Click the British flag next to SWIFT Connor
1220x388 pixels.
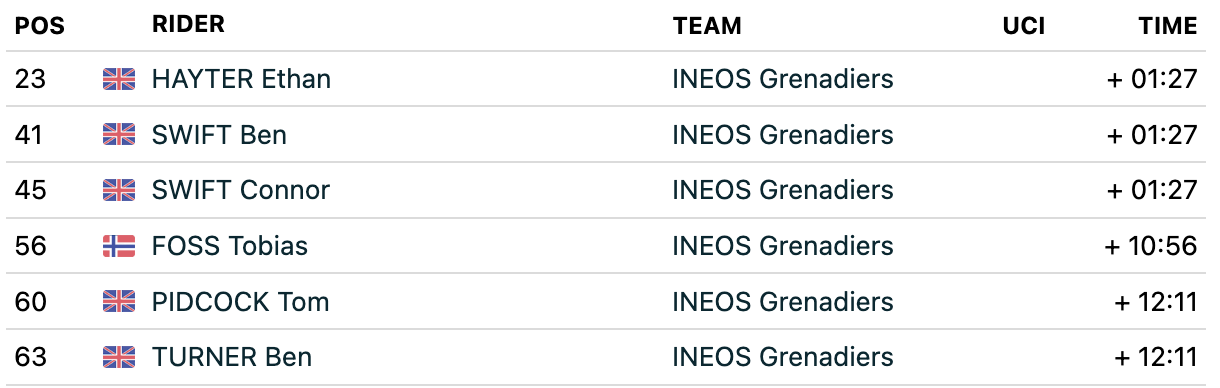pyautogui.click(x=119, y=191)
